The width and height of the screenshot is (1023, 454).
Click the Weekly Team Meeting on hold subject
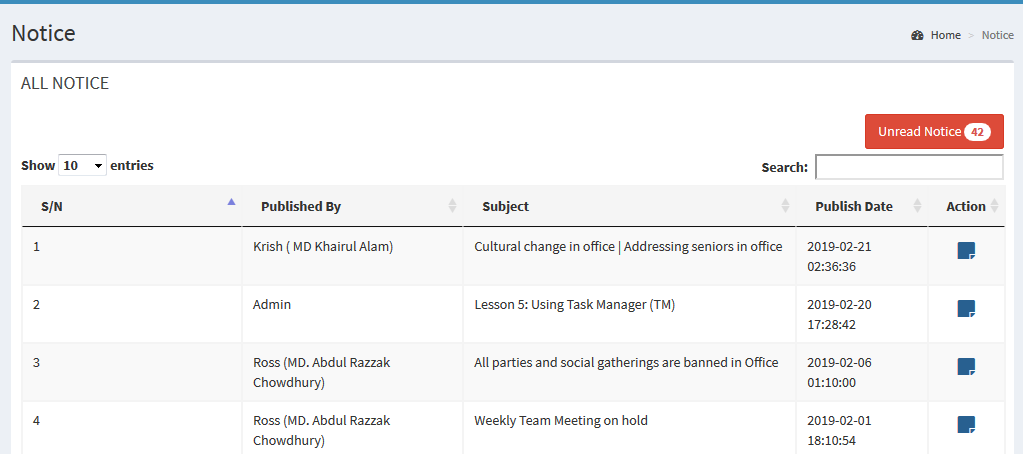click(560, 421)
